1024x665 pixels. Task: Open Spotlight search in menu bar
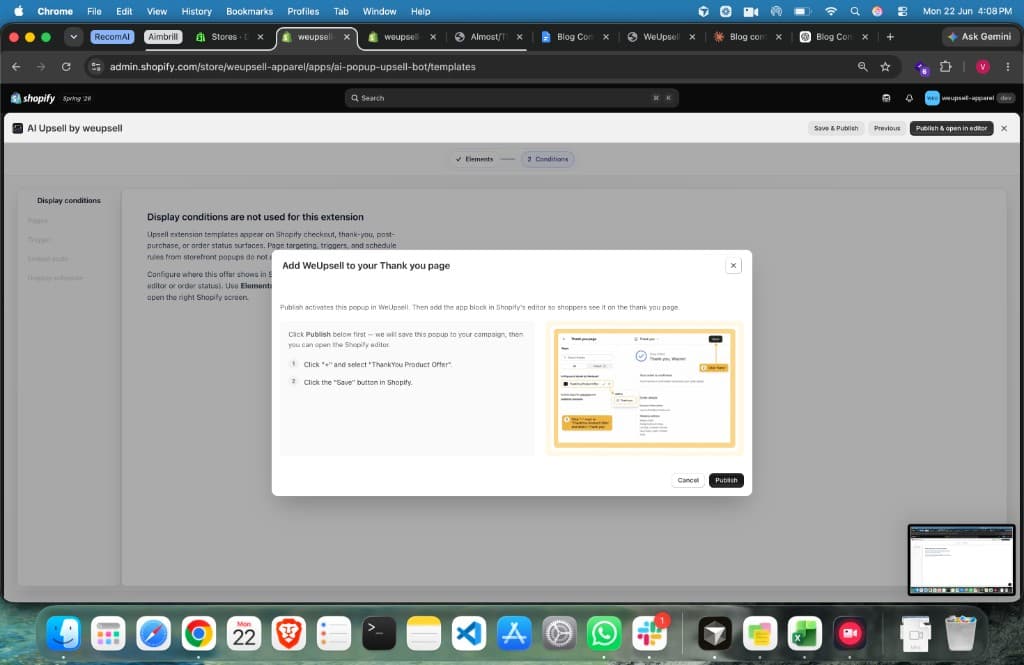854,11
